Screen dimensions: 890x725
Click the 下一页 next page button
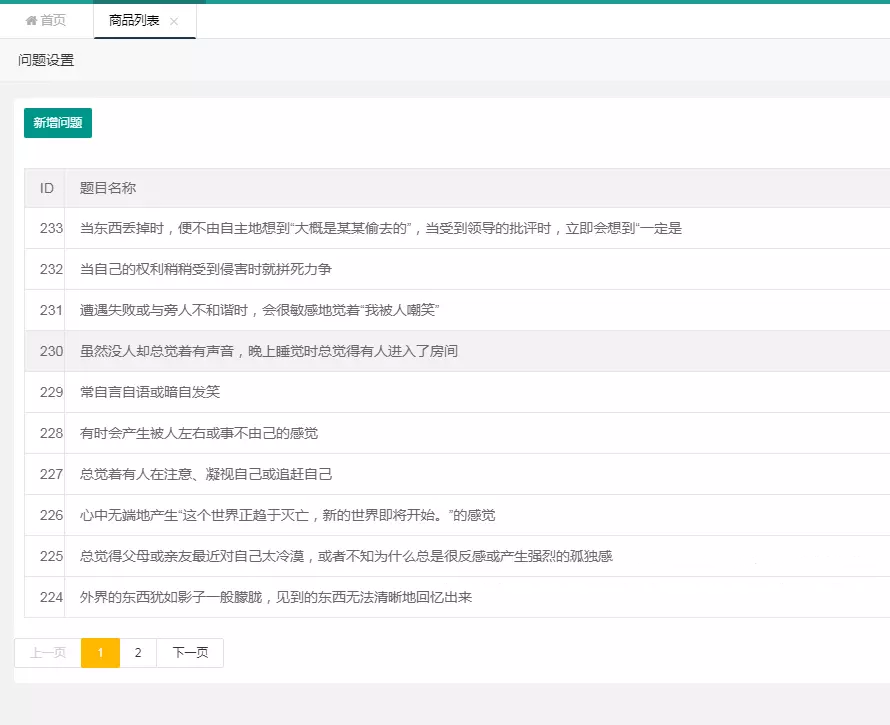[190, 653]
